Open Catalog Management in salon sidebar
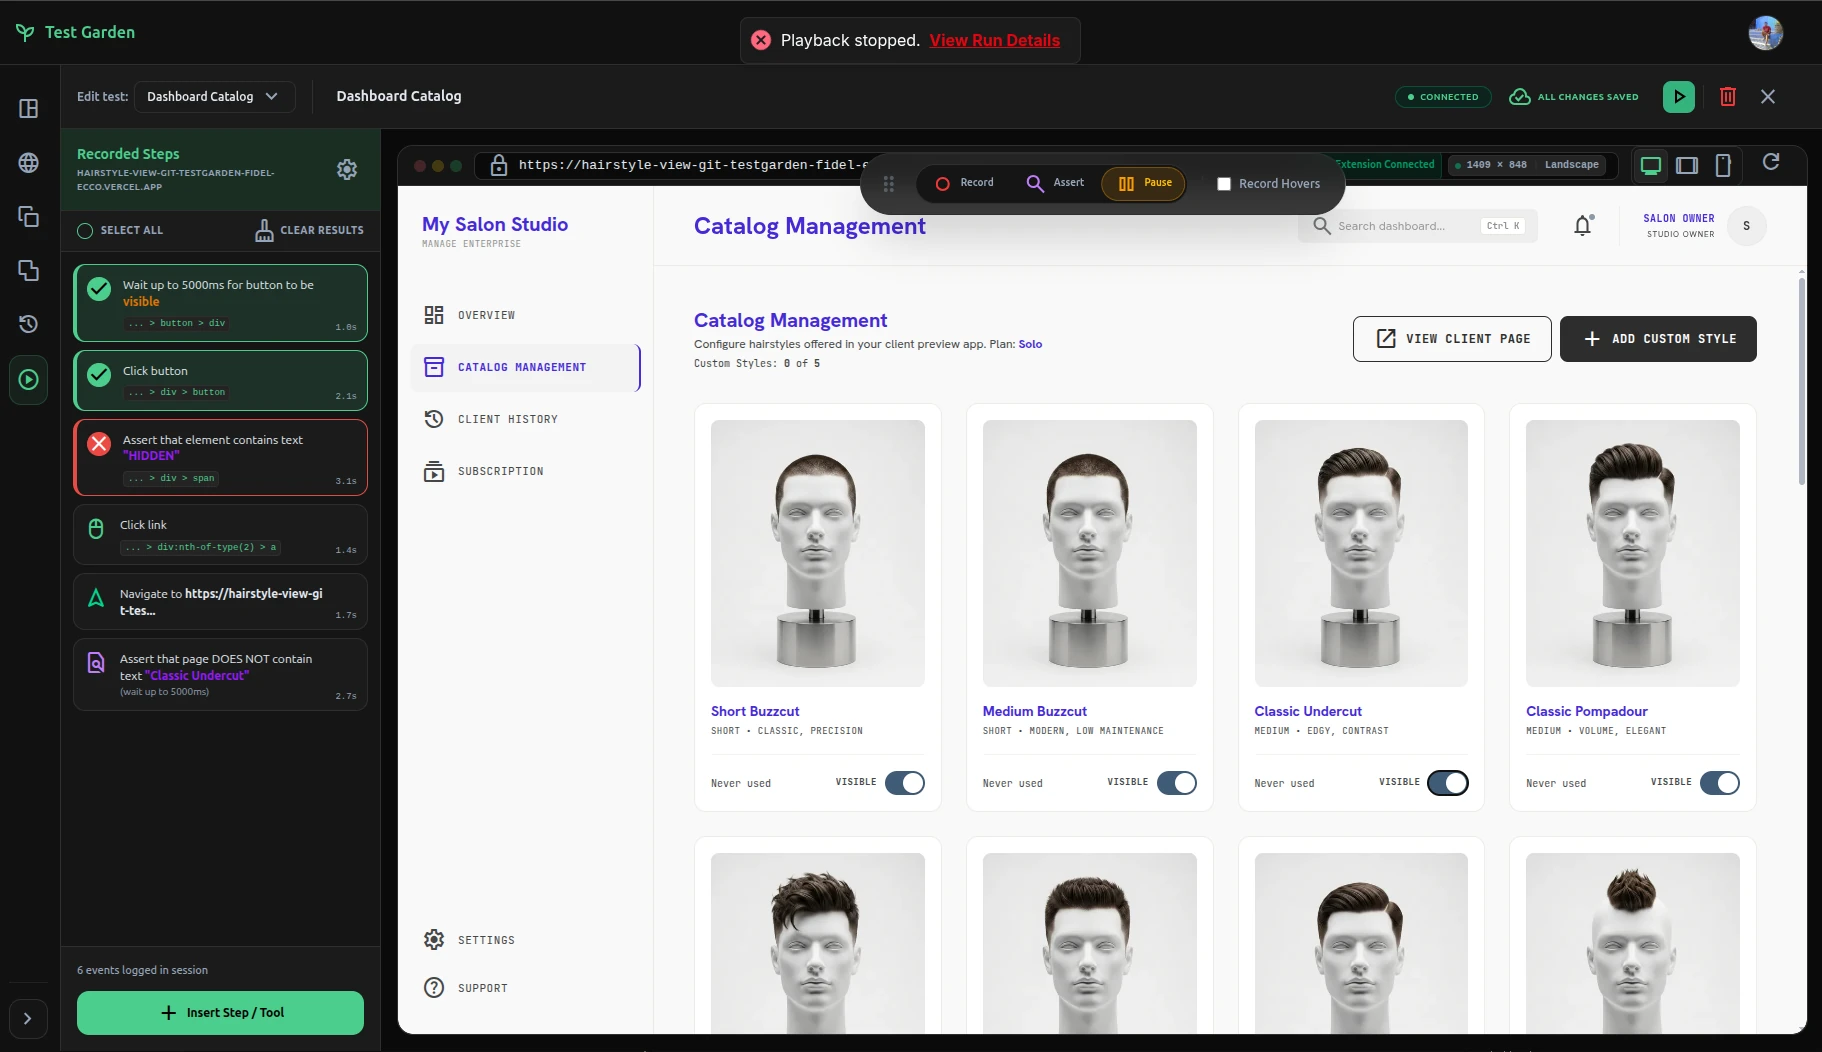 [525, 367]
